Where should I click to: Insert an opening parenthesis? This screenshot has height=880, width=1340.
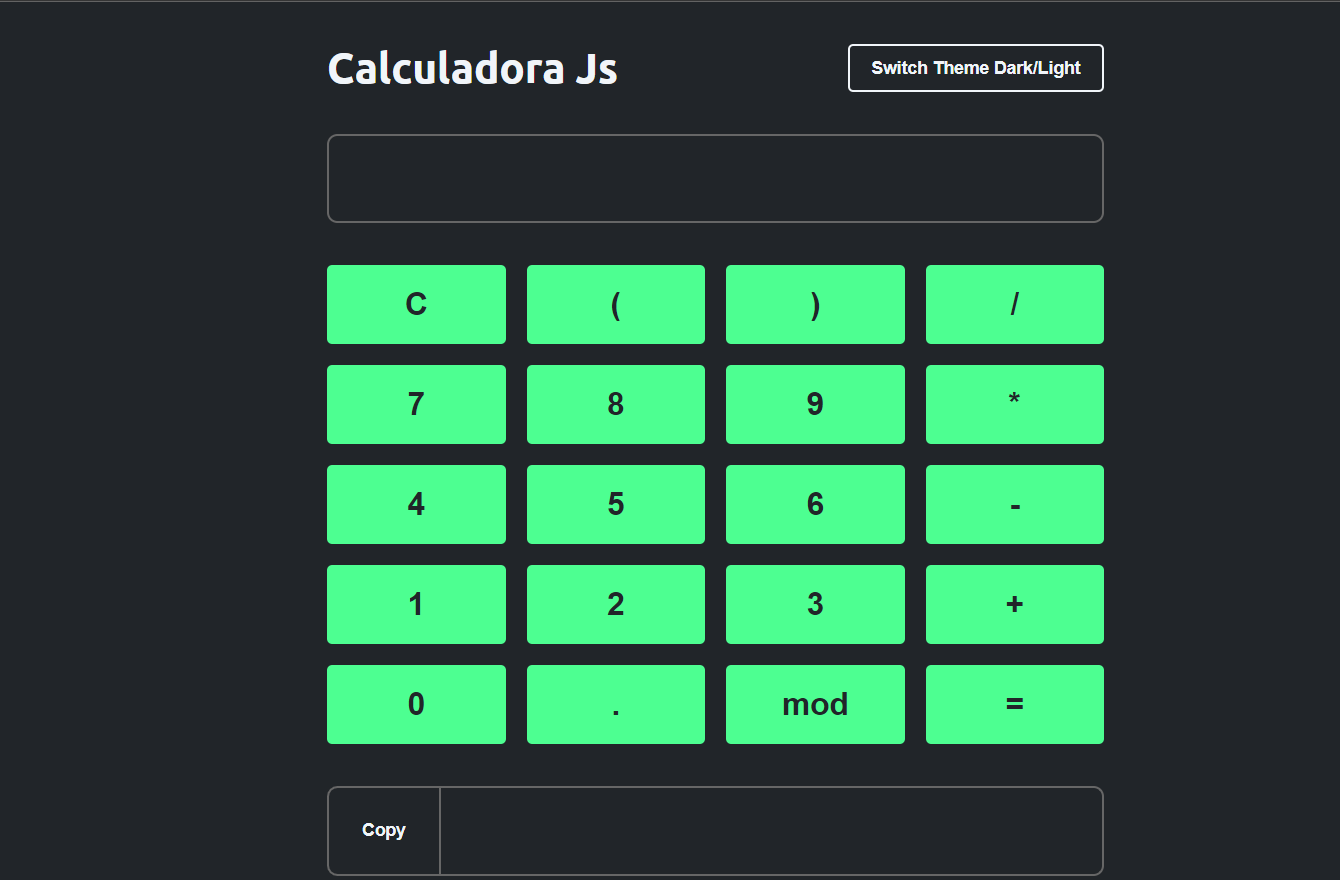(x=615, y=304)
